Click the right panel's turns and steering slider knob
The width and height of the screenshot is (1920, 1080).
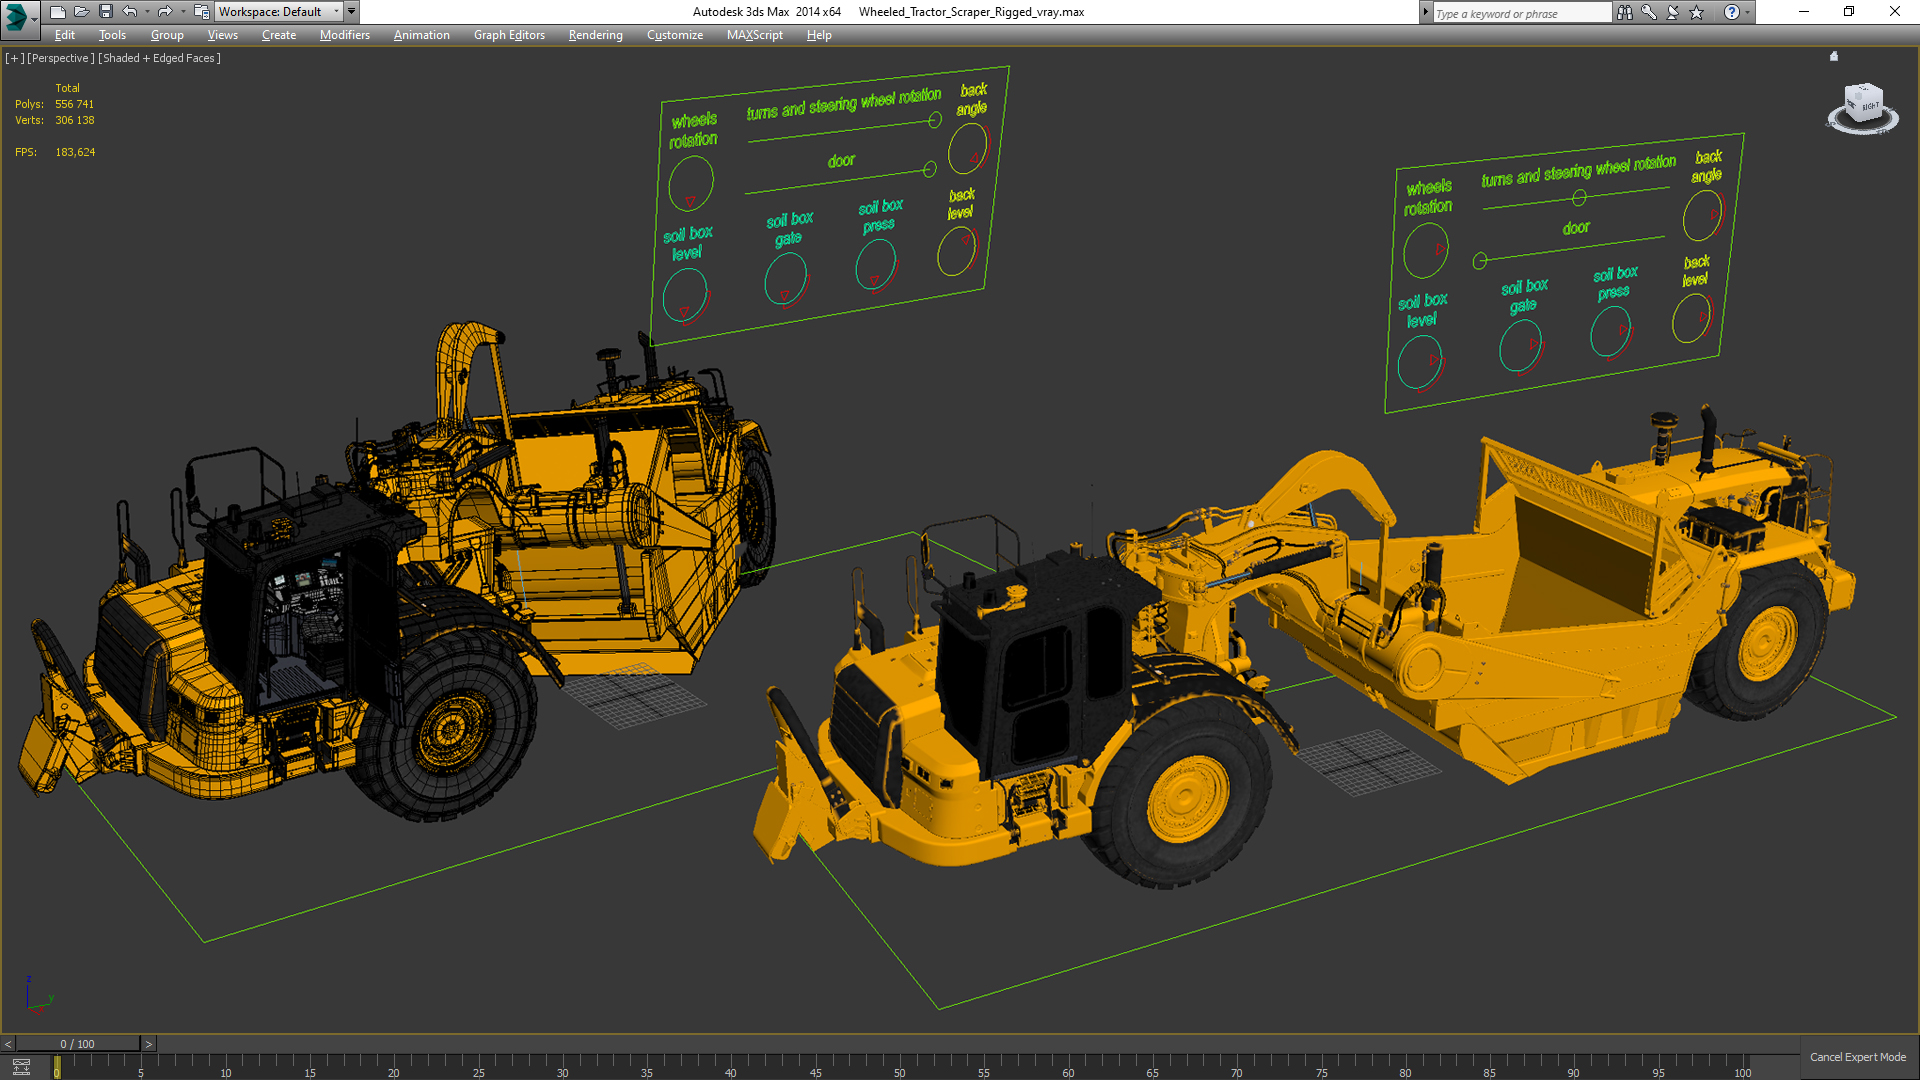[x=1579, y=197]
